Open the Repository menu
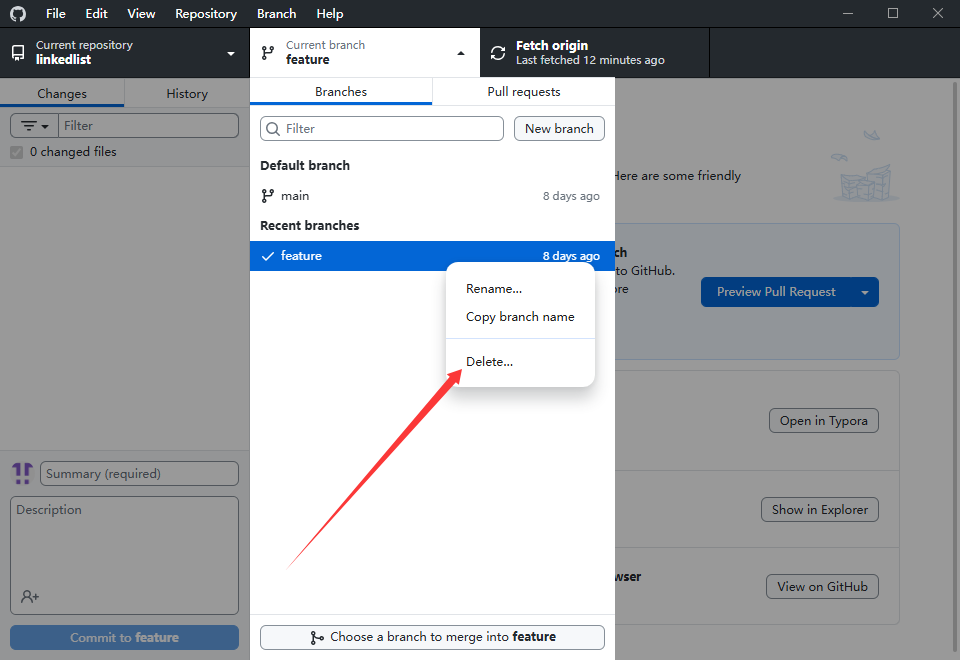 (205, 14)
